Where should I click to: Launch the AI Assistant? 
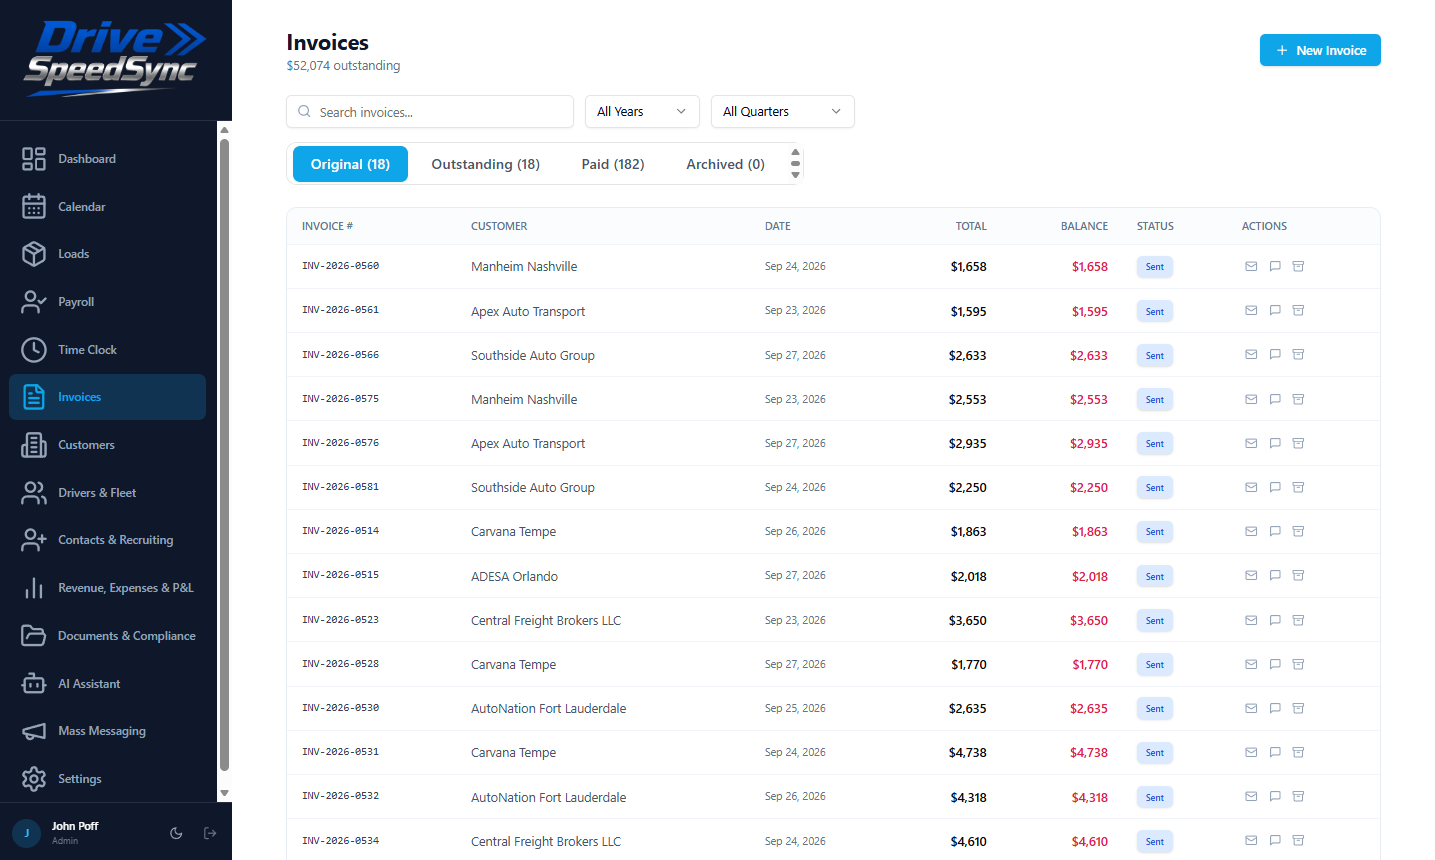click(107, 684)
